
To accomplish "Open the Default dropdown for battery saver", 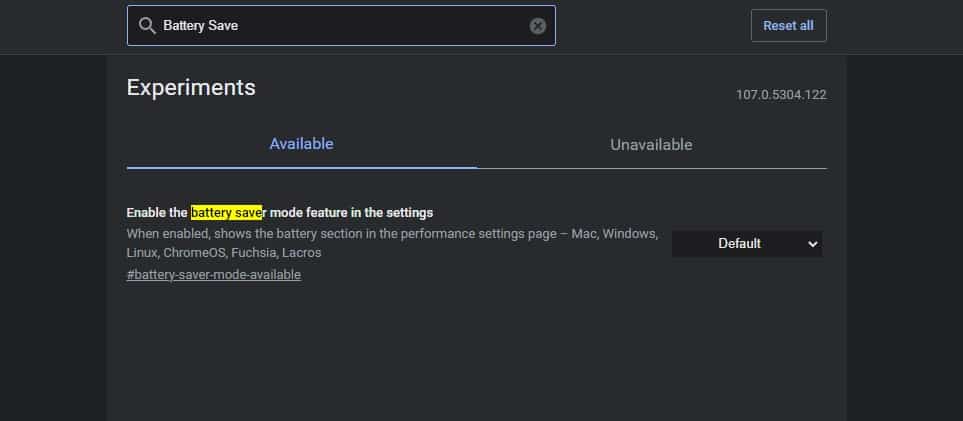I will [x=747, y=243].
